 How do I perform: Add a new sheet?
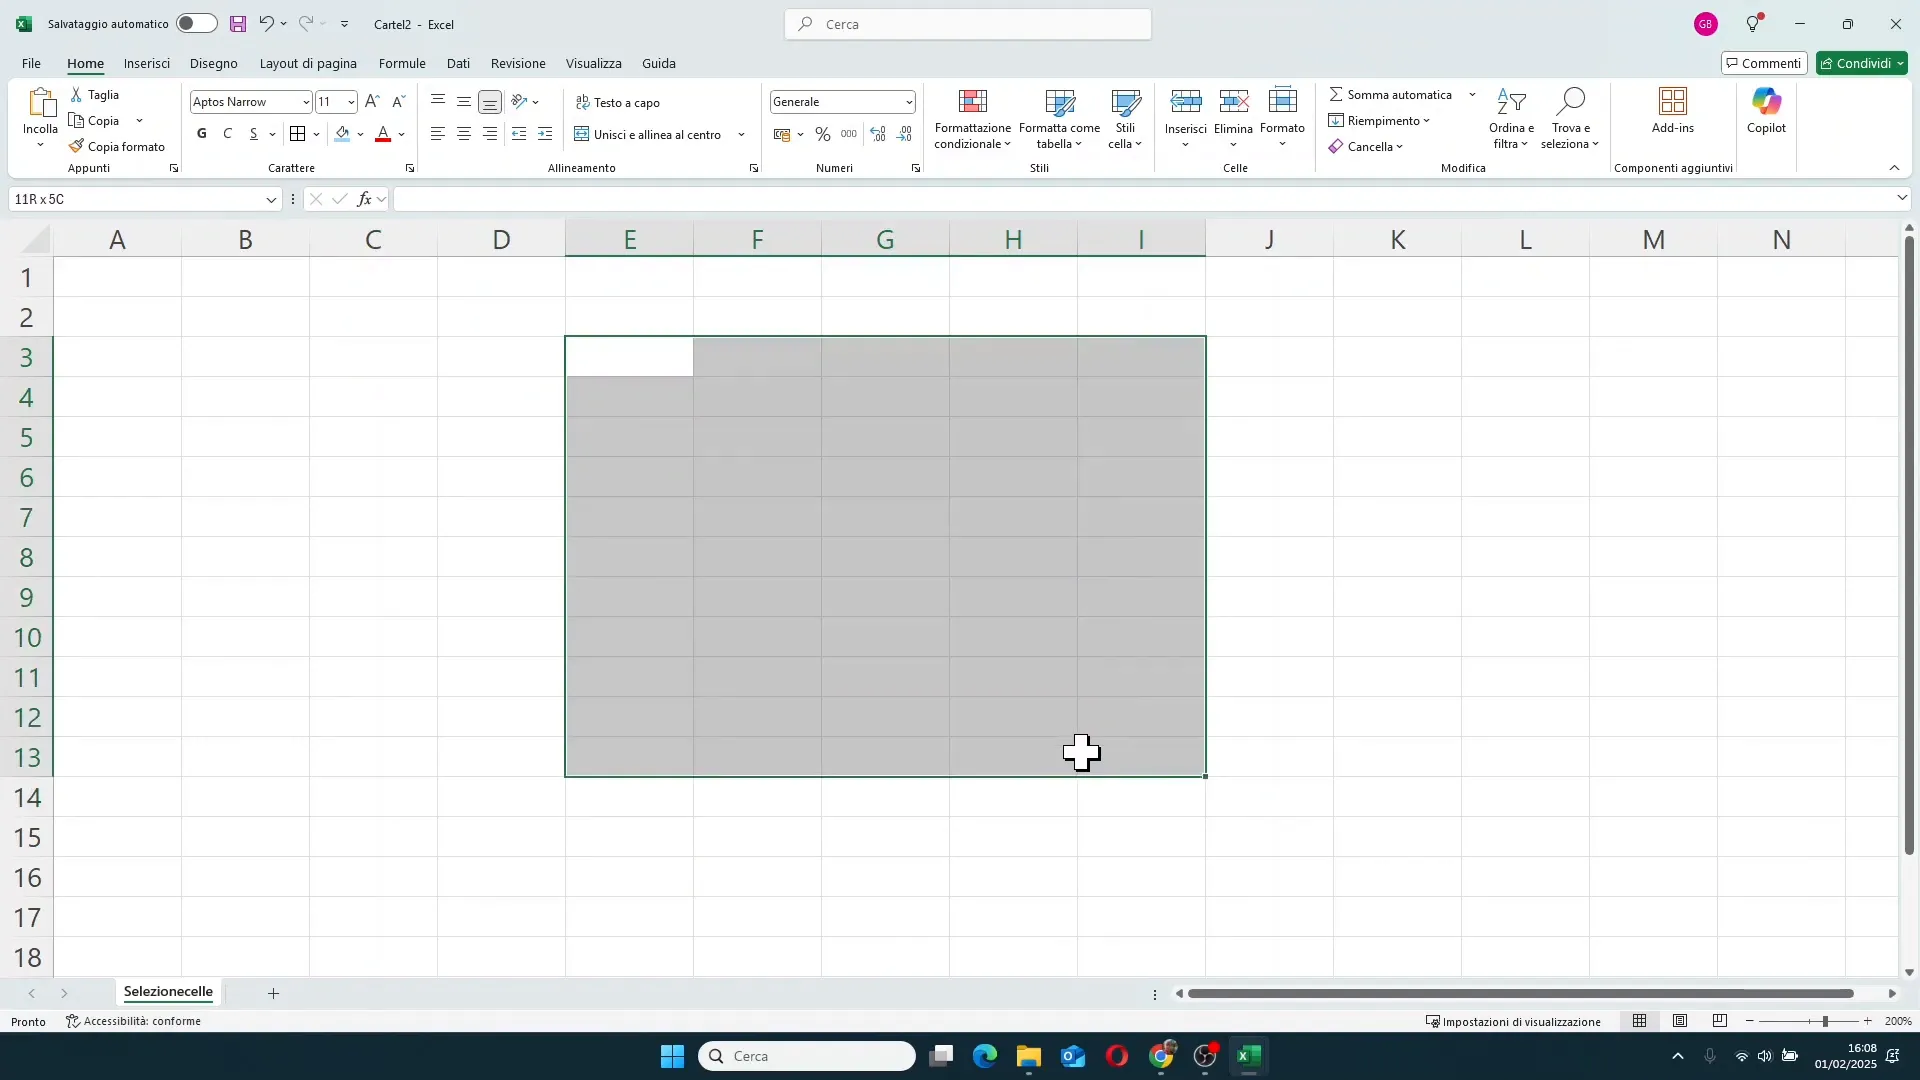click(x=273, y=993)
